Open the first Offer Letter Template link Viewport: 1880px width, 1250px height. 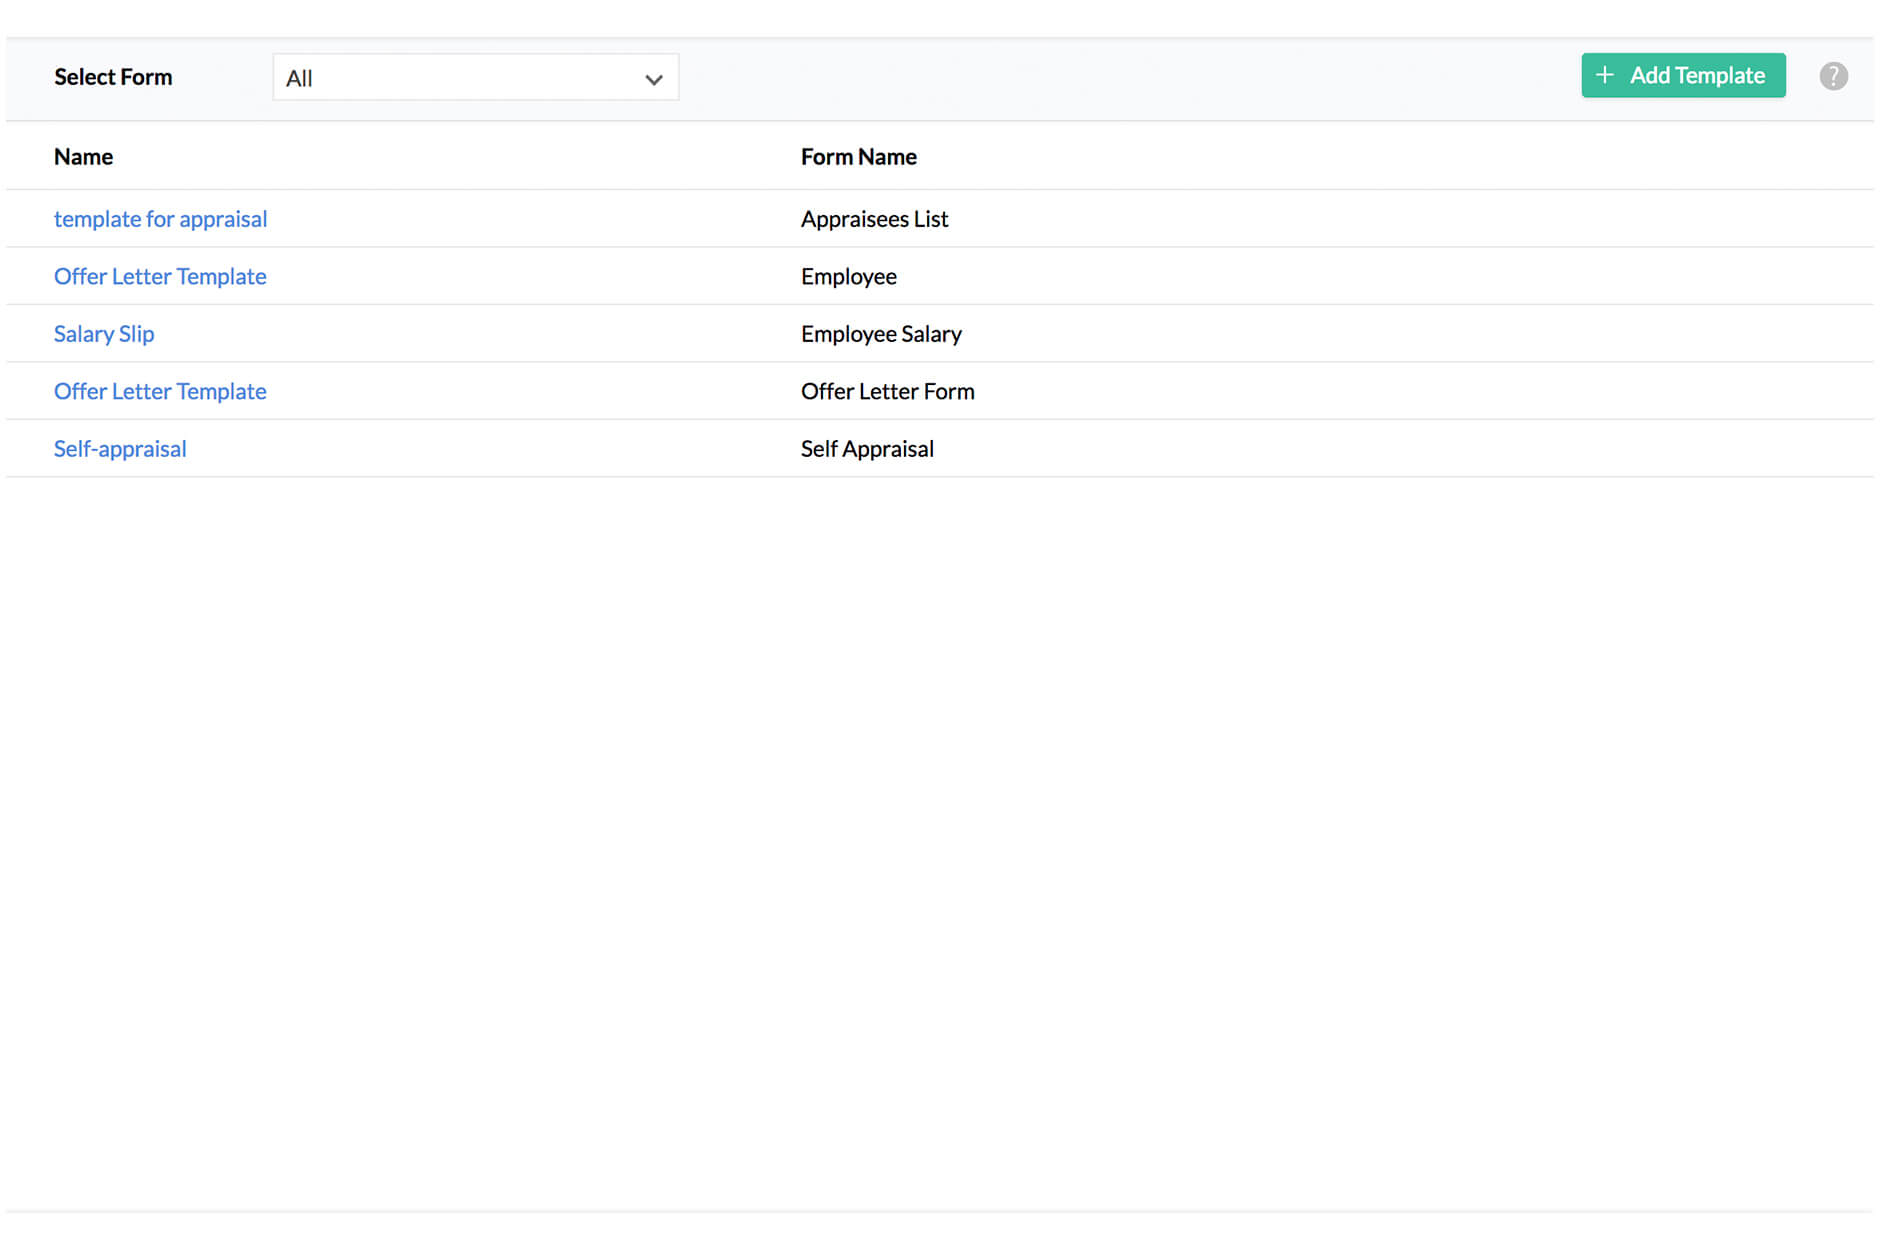coord(160,276)
